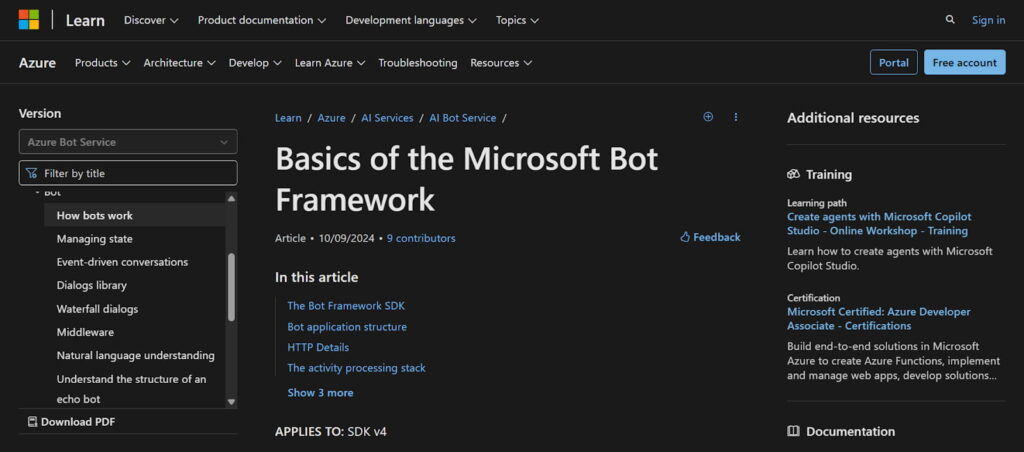Click the sidebar scroll down arrow
This screenshot has height=452, width=1024.
[x=231, y=402]
